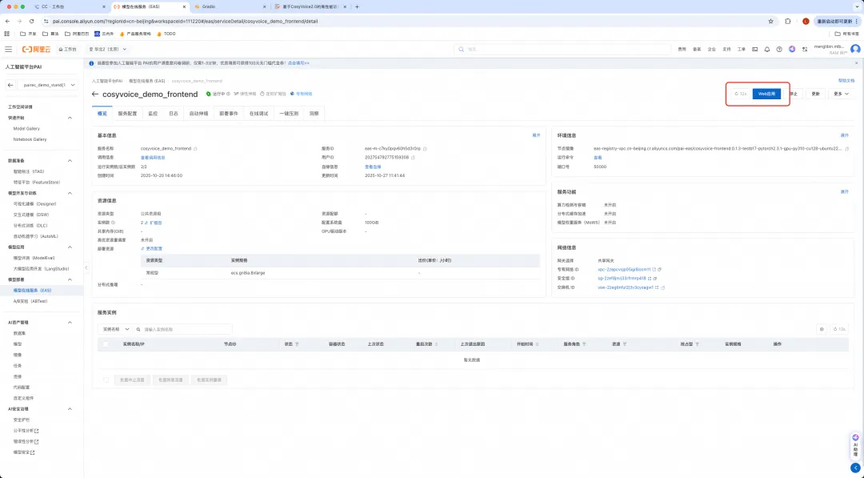Tick the checkbox below the instance table
Viewport: 864px width, 478px height.
pyautogui.click(x=106, y=380)
